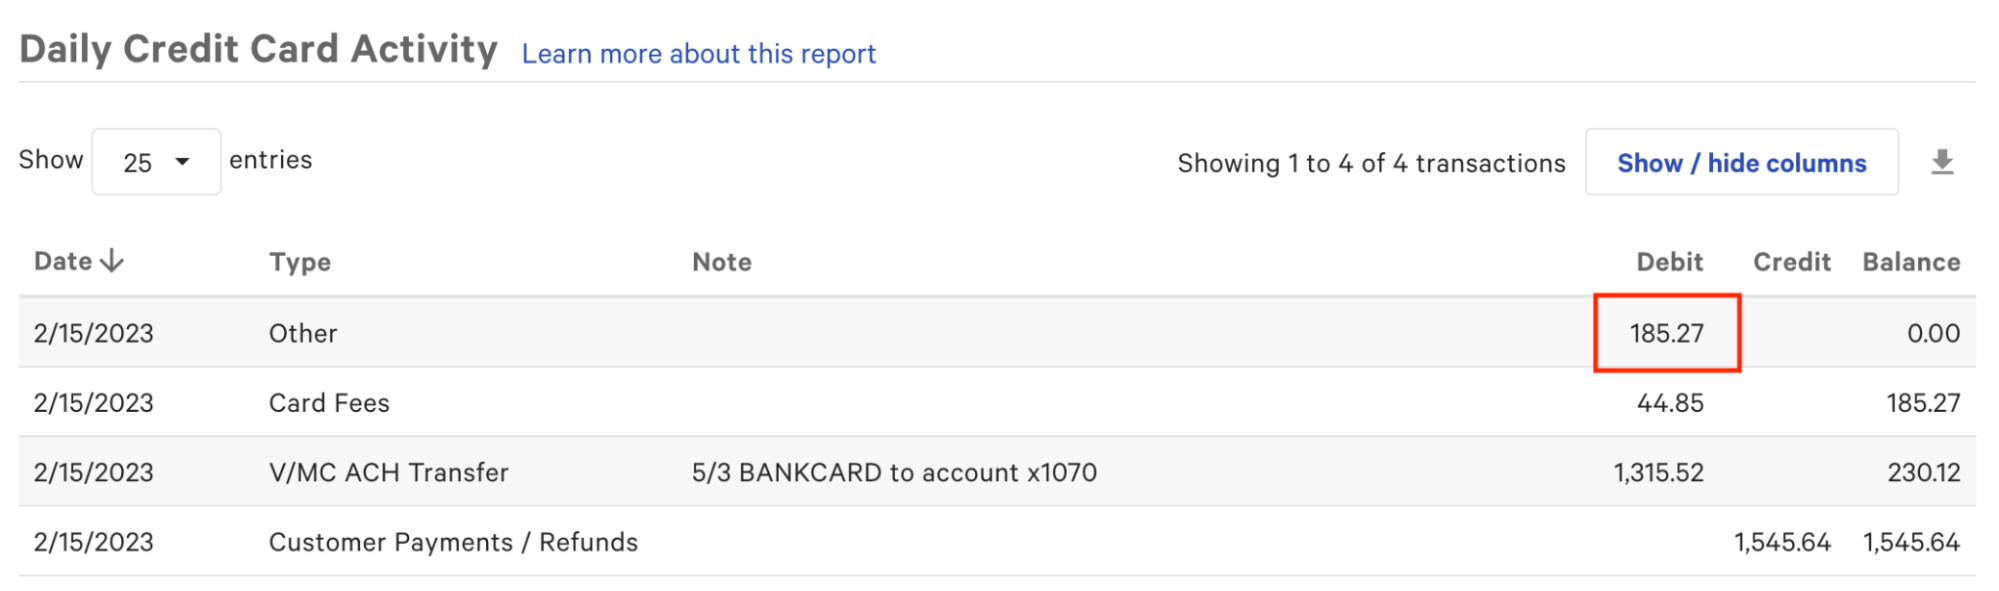
Task: Follow the Learn more about this report link
Action: coord(698,54)
